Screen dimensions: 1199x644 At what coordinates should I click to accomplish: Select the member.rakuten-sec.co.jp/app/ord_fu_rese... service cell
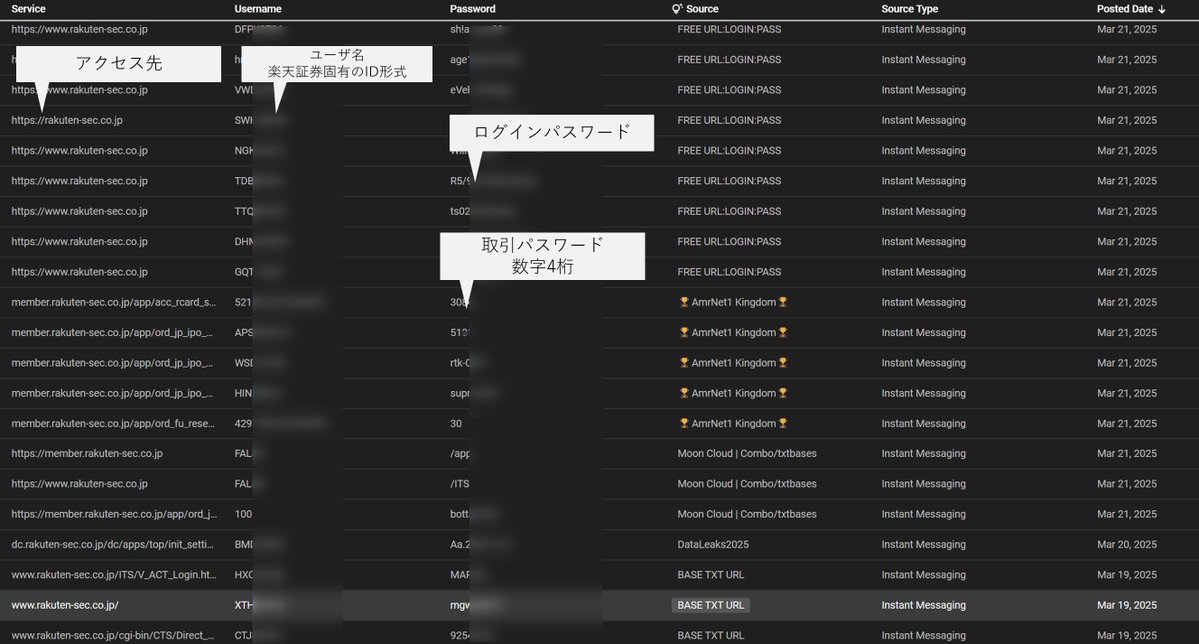(x=113, y=423)
